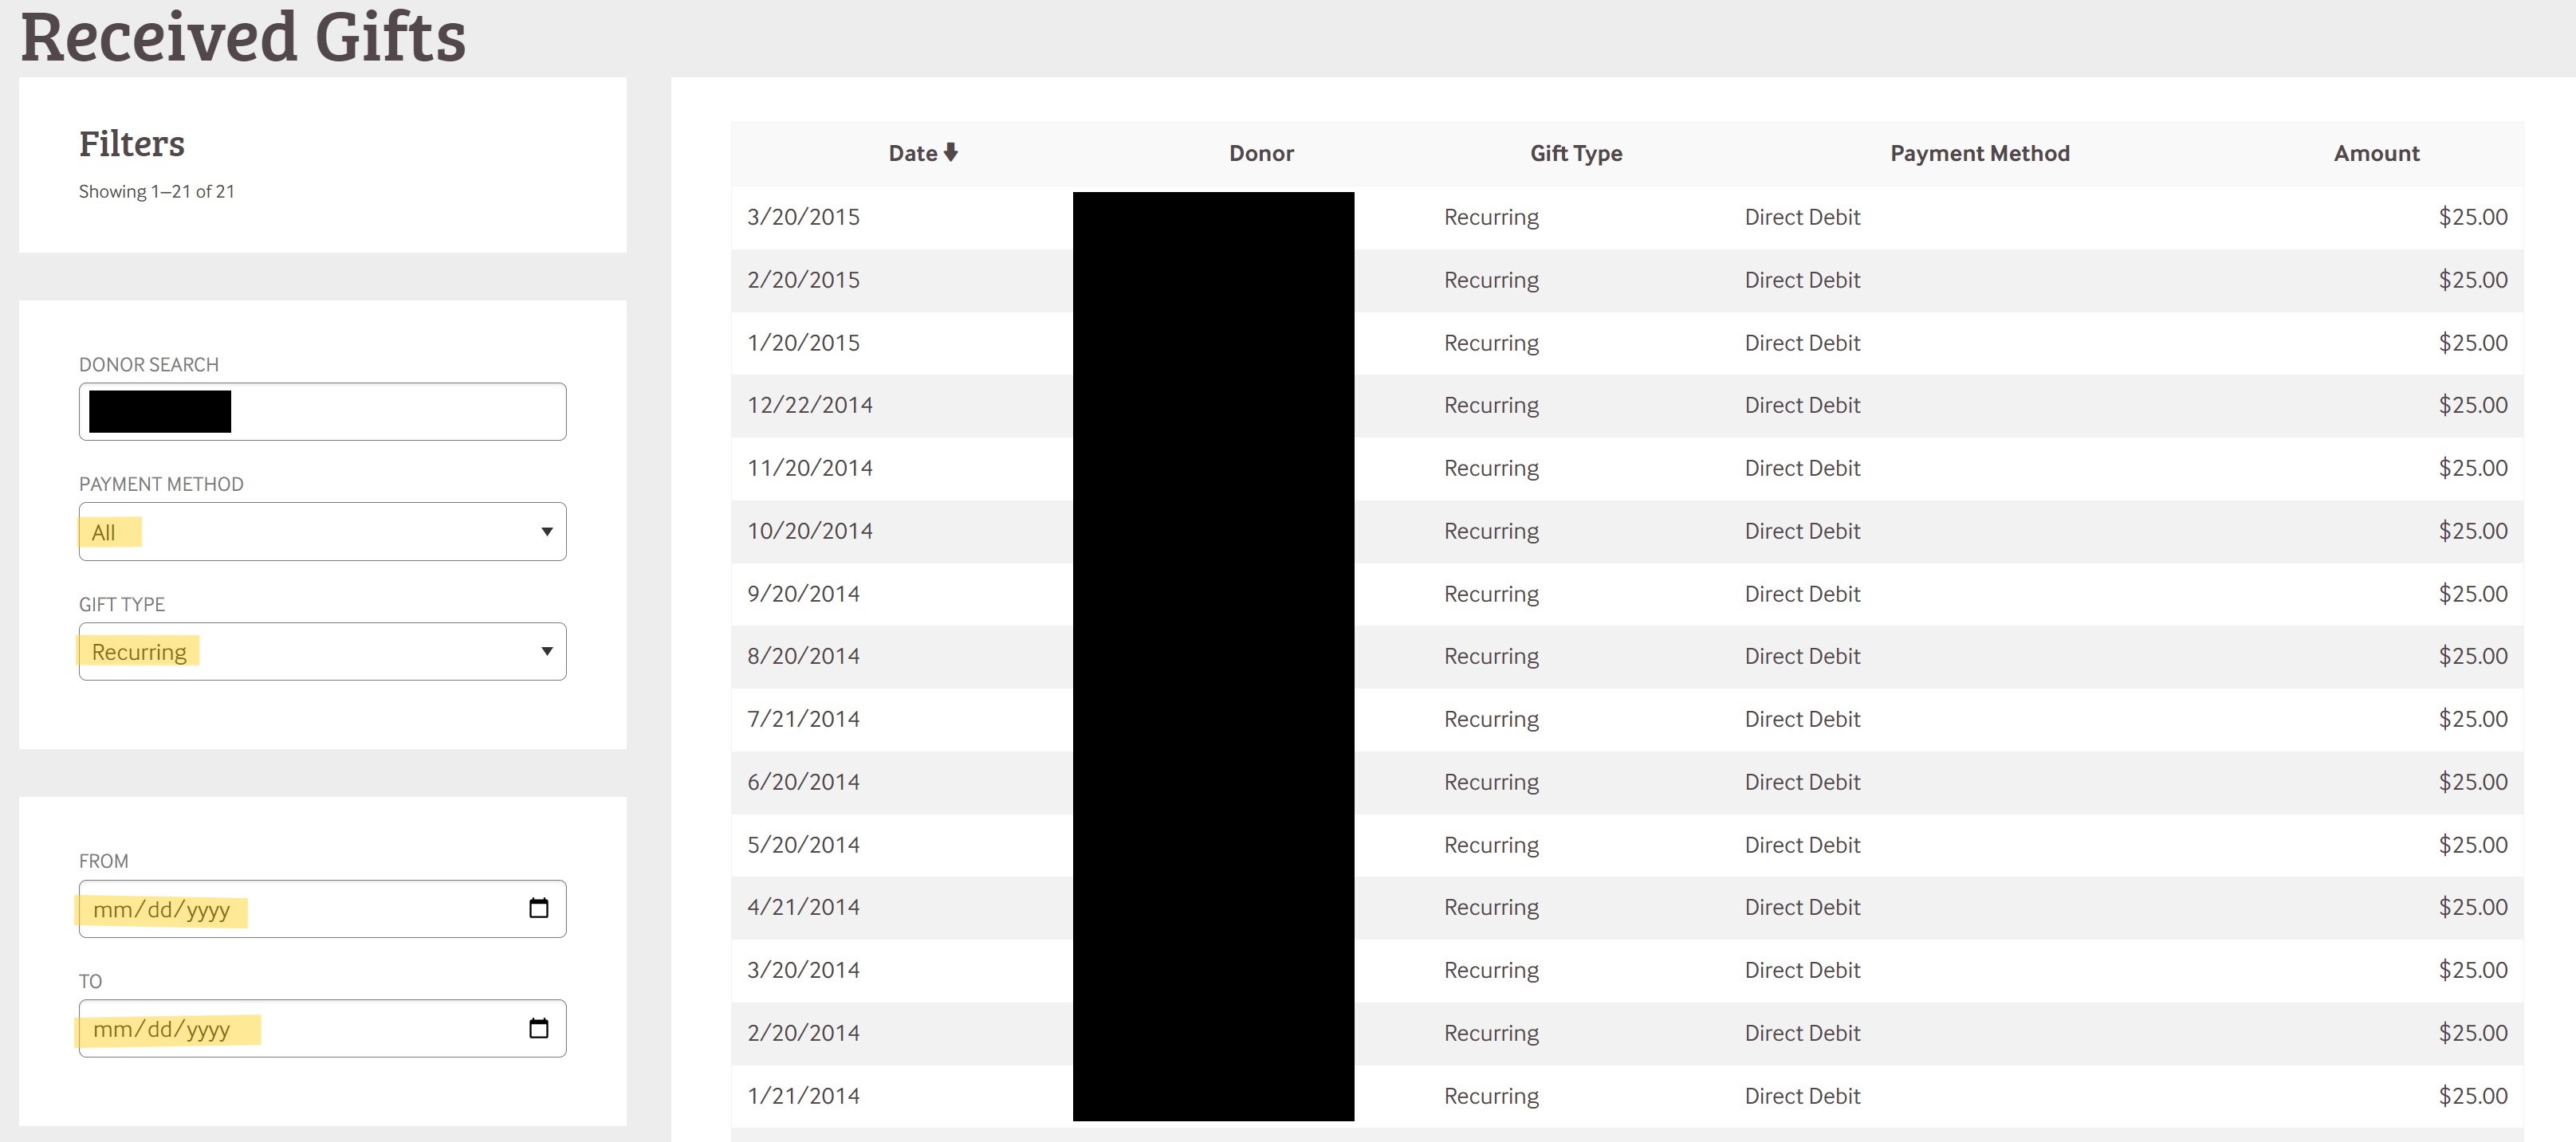
Task: Click the Date column header text
Action: [x=912, y=153]
